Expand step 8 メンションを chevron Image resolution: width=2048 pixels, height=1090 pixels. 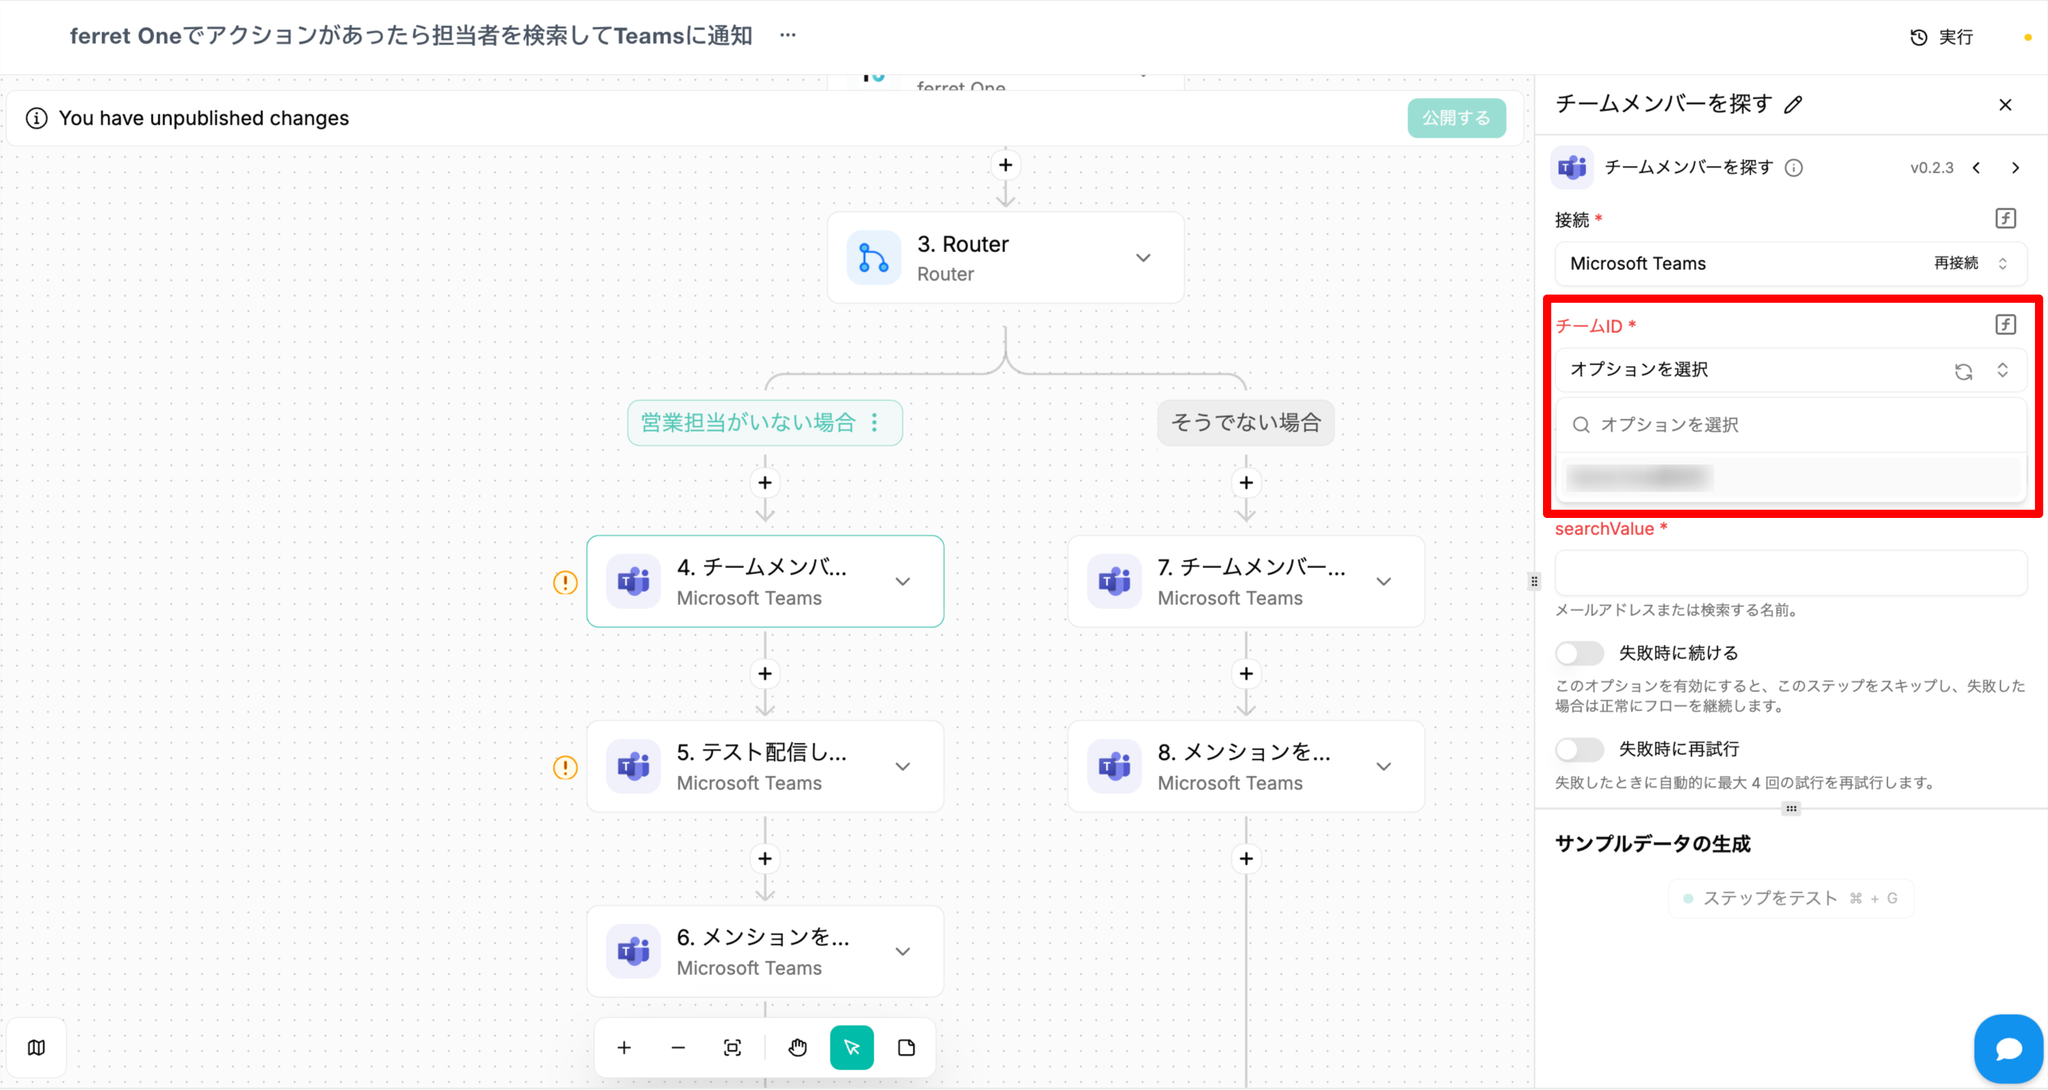tap(1384, 767)
